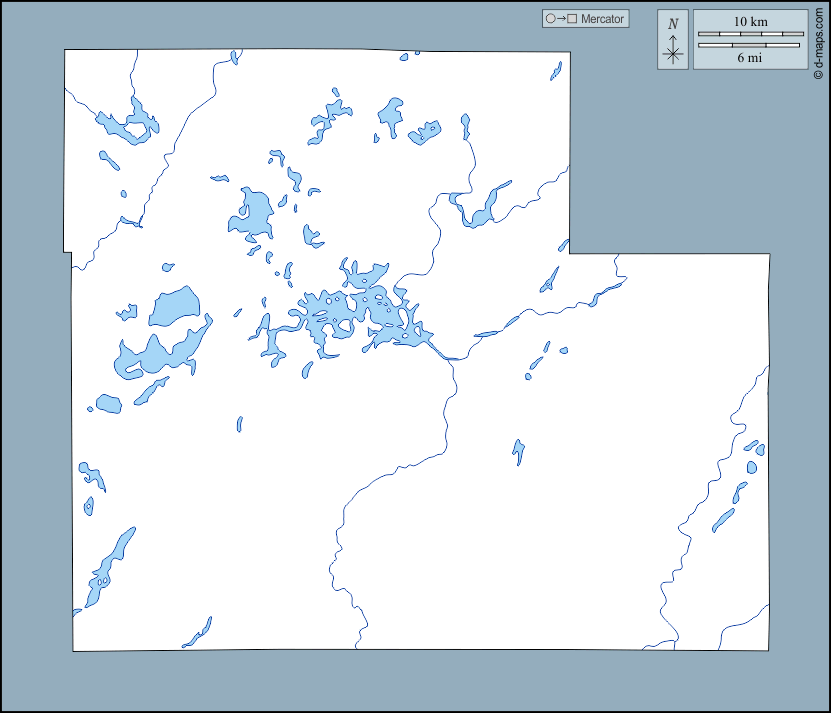831x713 pixels.
Task: Click the north arrow compass icon
Action: coord(673,40)
